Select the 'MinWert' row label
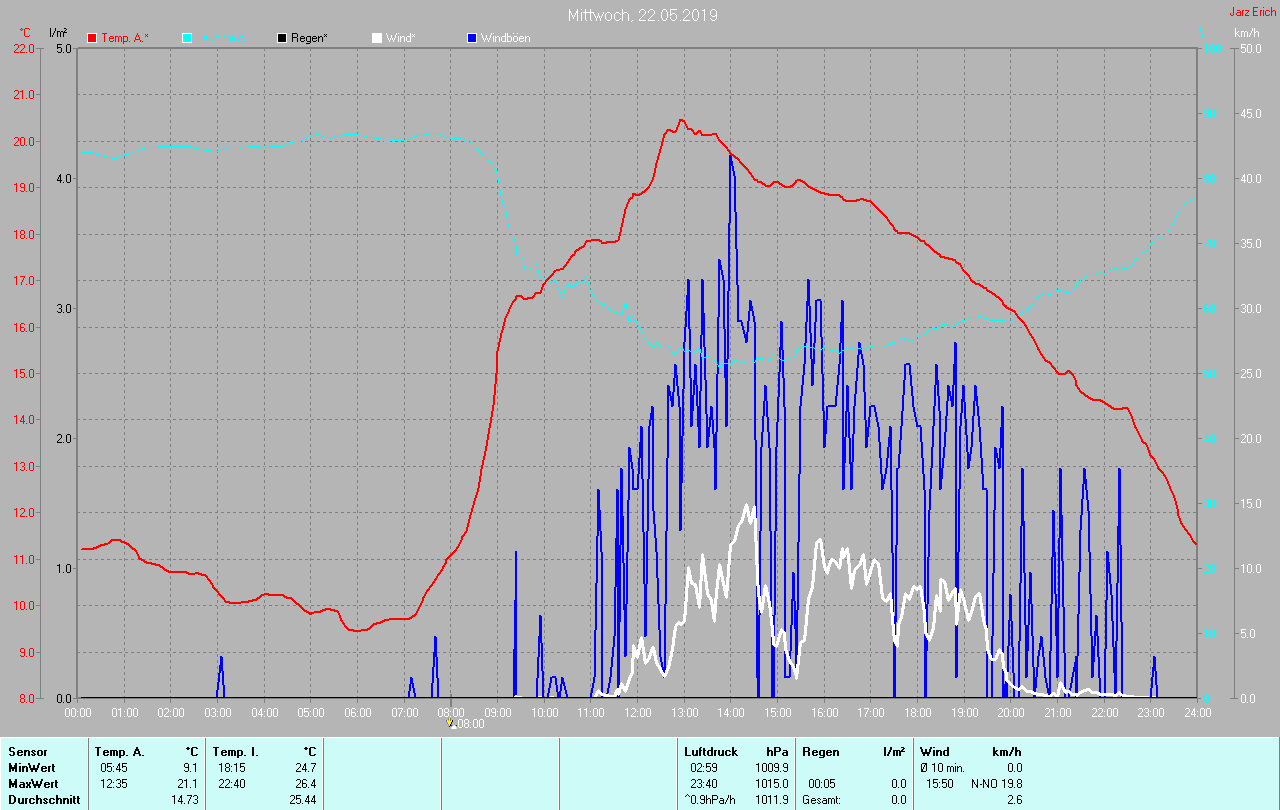1280x810 pixels. click(x=31, y=768)
